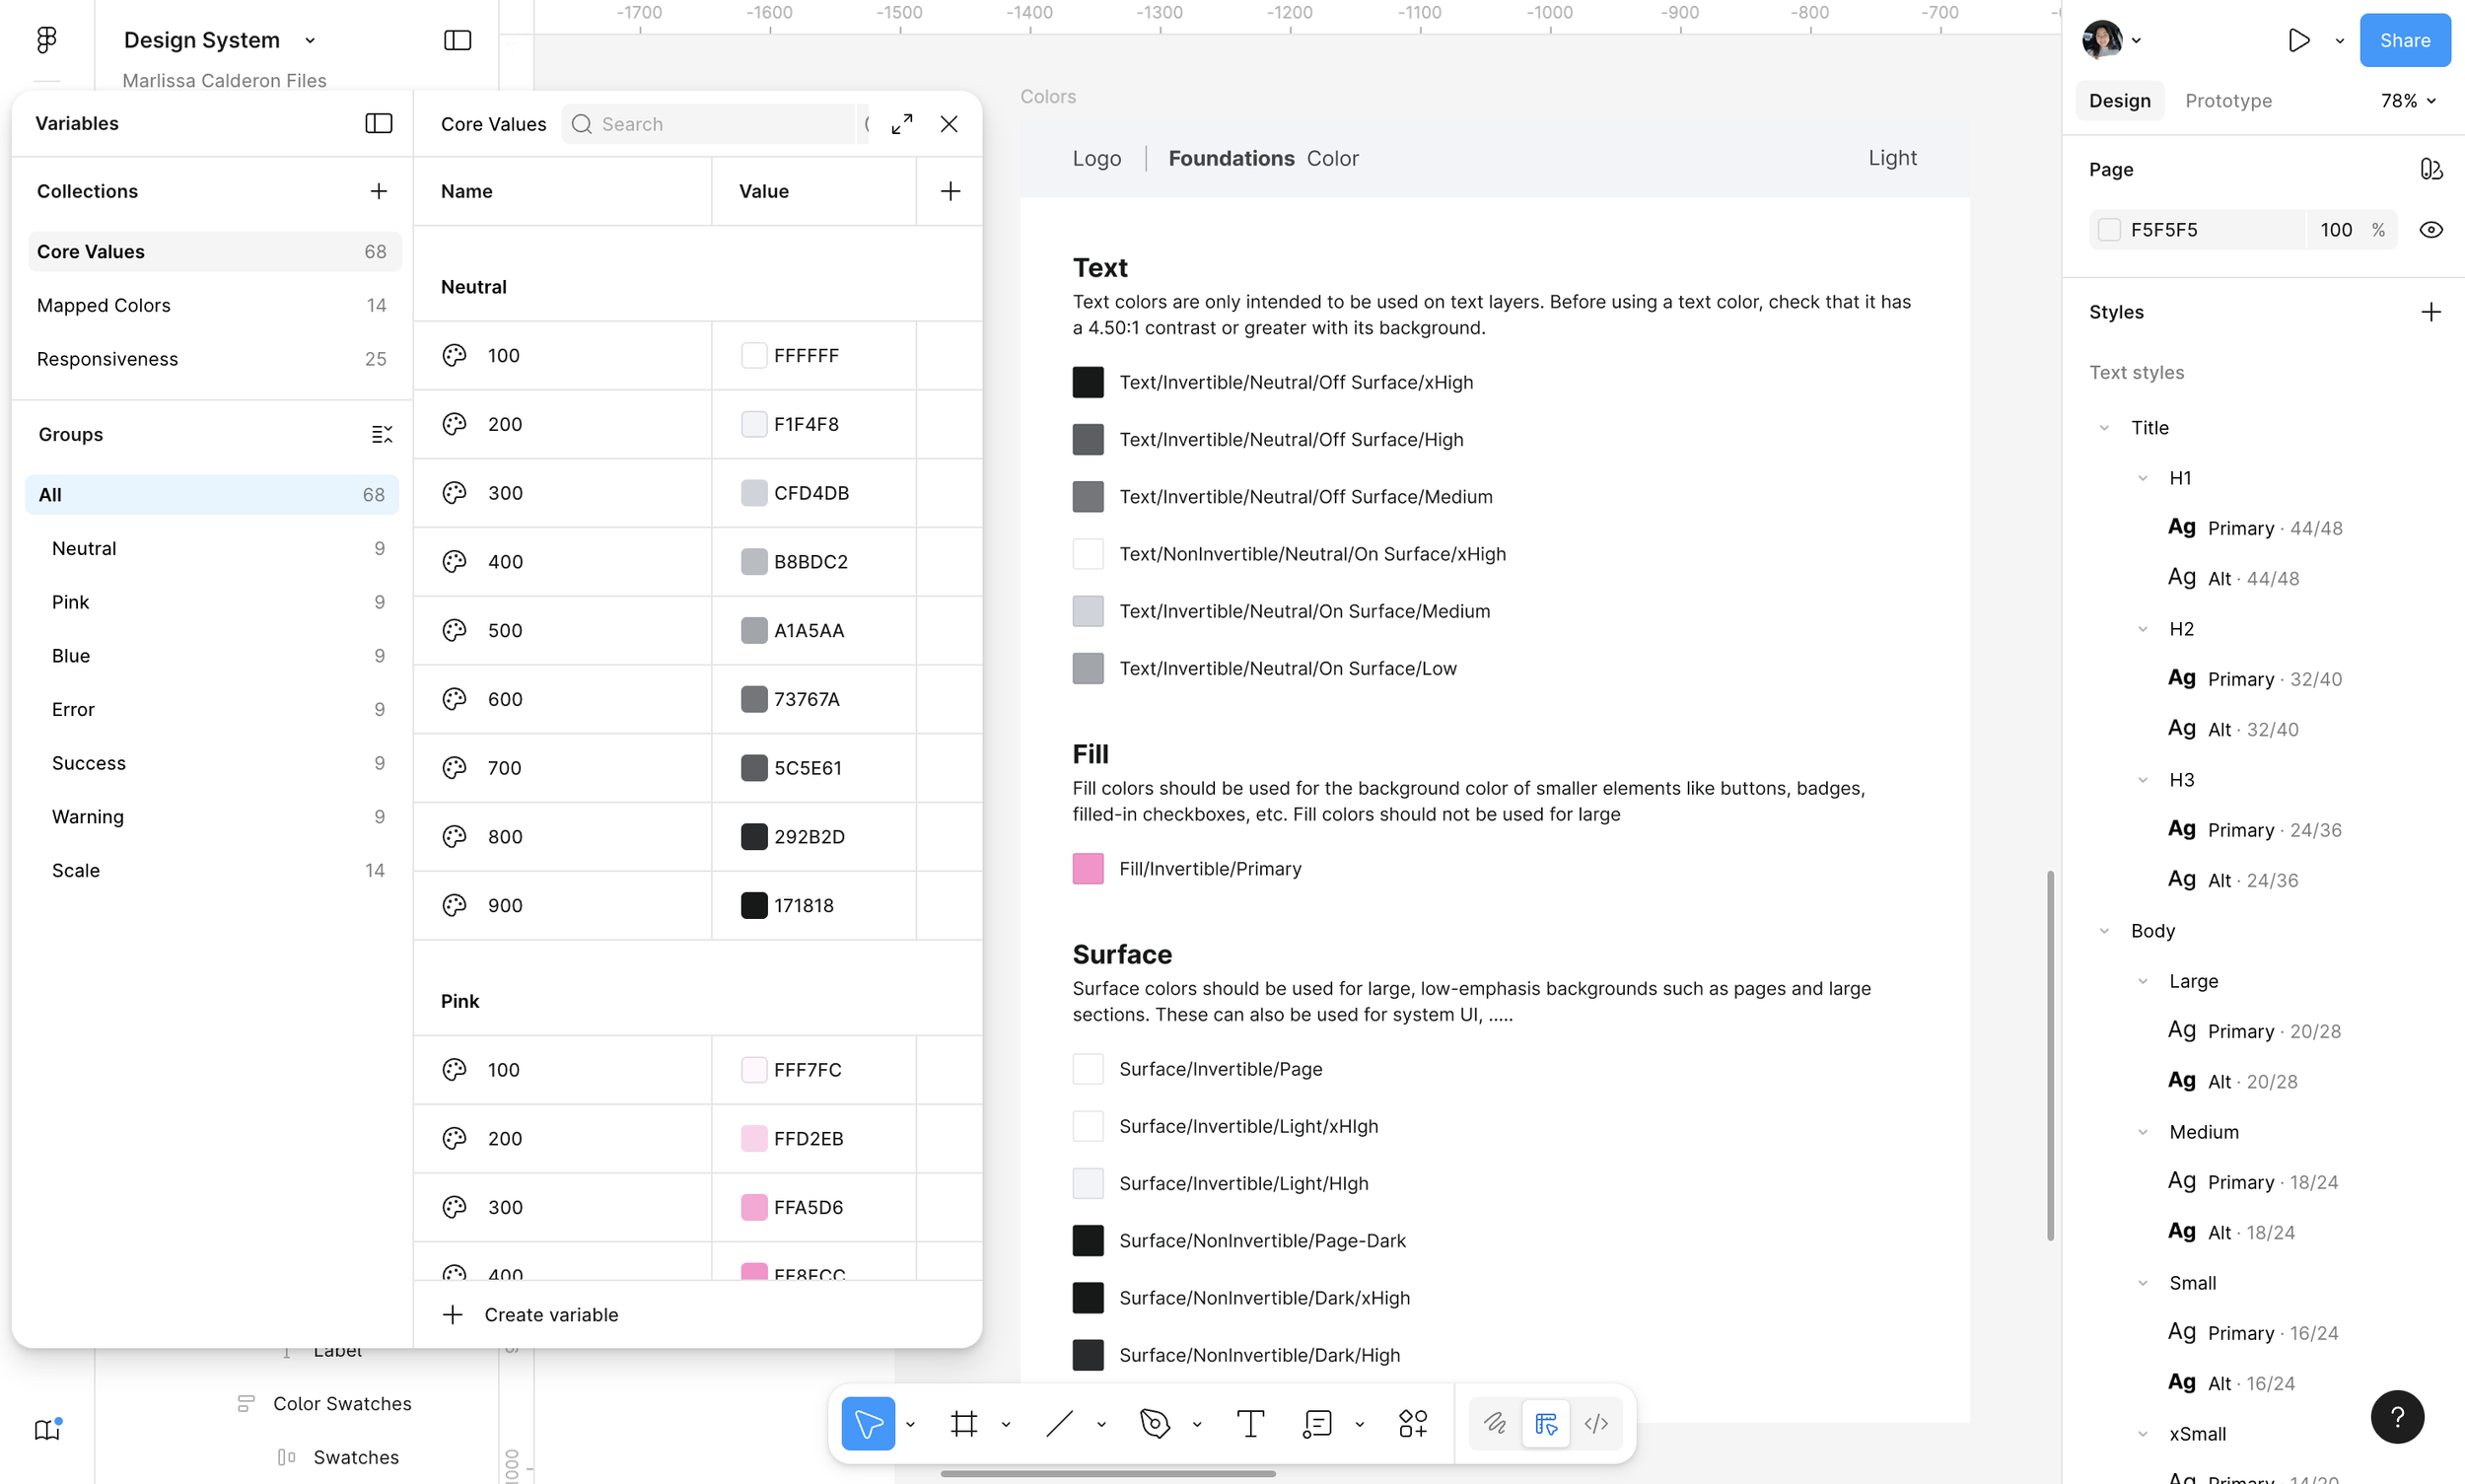Select the Pen tool
Screen dimensions: 2465x1484
pyautogui.click(x=1155, y=1423)
